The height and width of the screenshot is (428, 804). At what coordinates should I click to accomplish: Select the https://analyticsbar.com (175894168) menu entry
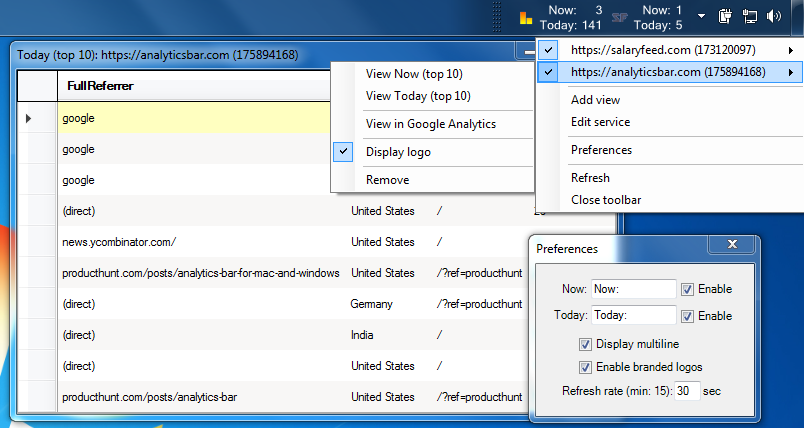point(670,72)
